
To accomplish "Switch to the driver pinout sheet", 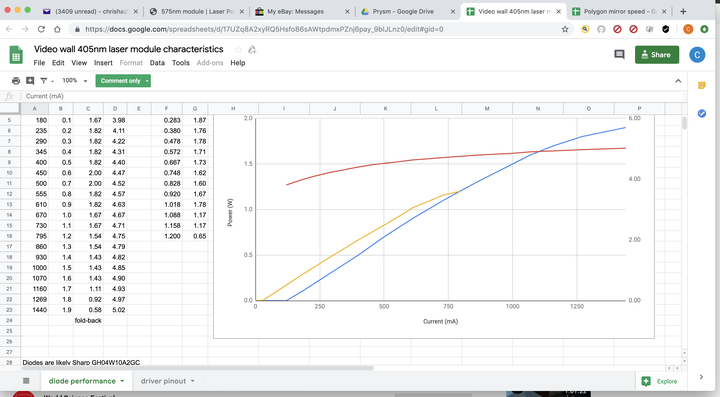I will pos(163,381).
